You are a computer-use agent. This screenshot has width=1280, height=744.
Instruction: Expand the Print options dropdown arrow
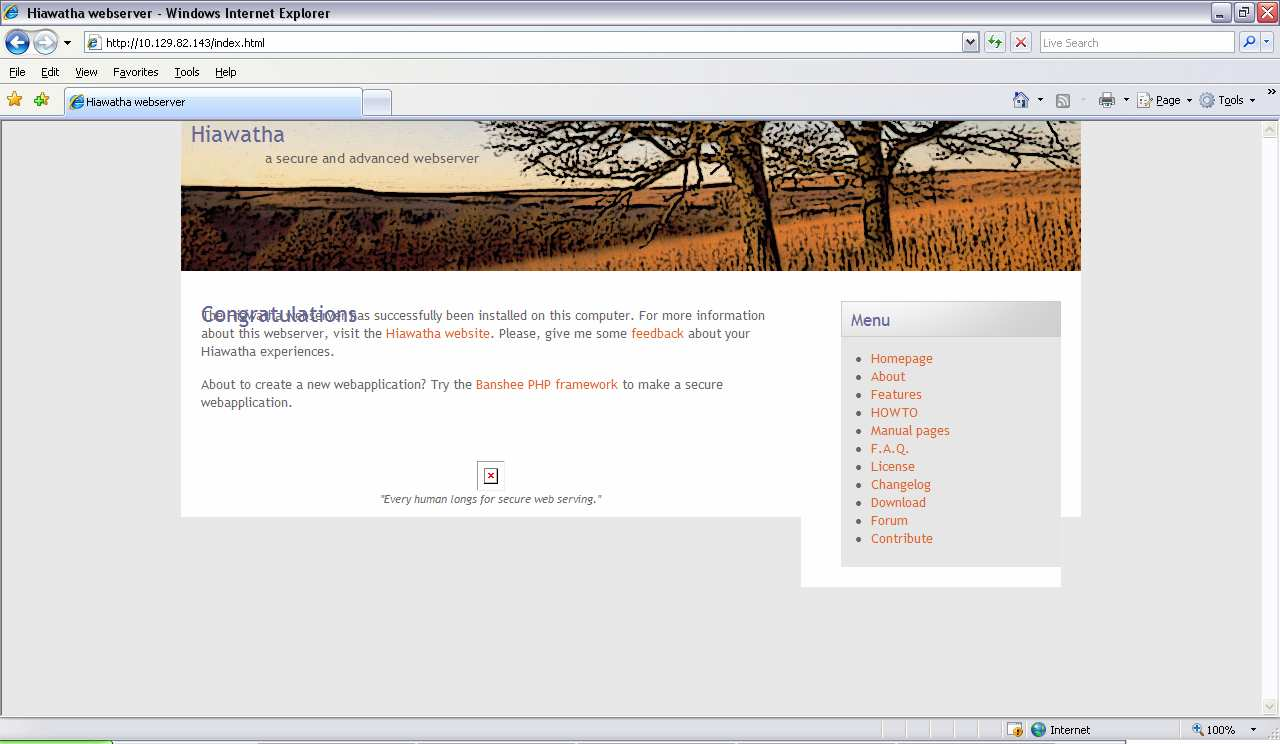(x=1126, y=100)
